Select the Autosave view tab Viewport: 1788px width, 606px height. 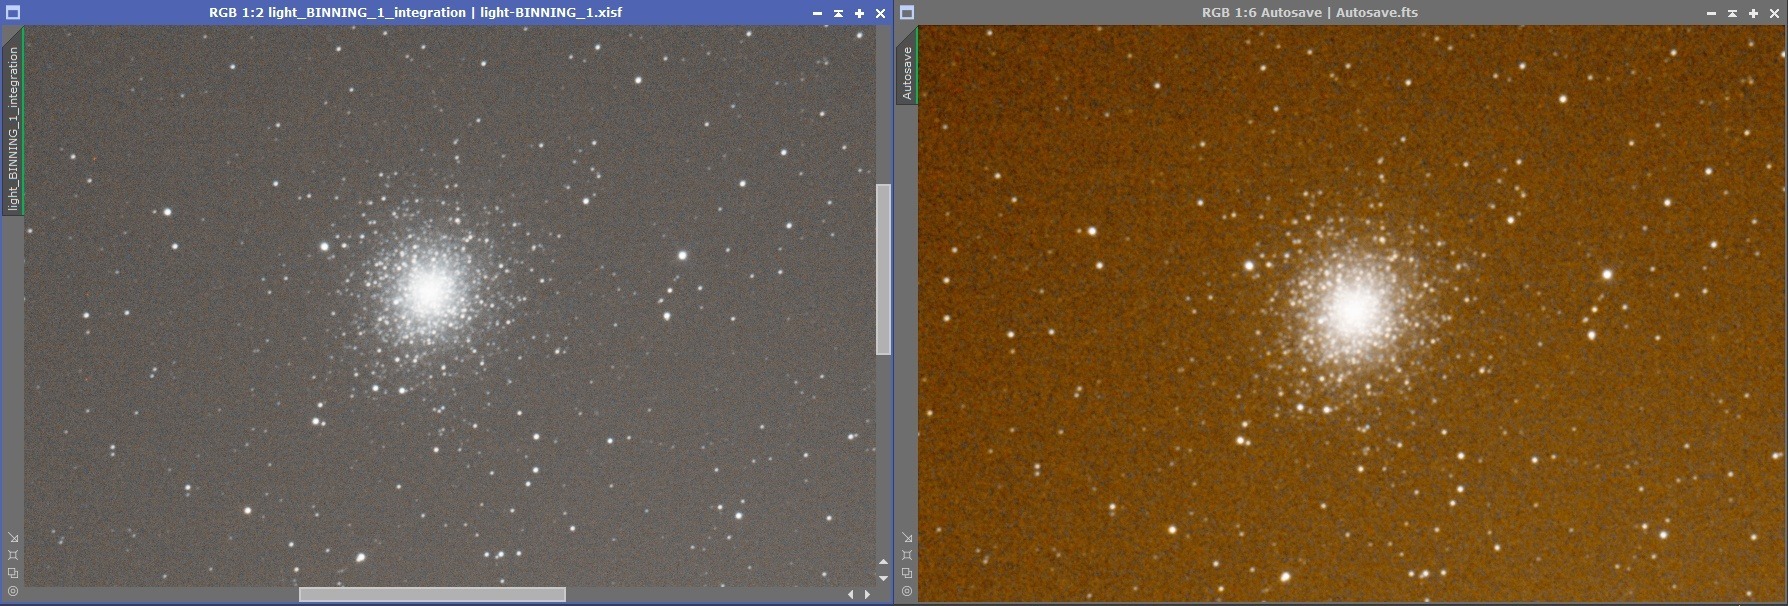(x=907, y=72)
